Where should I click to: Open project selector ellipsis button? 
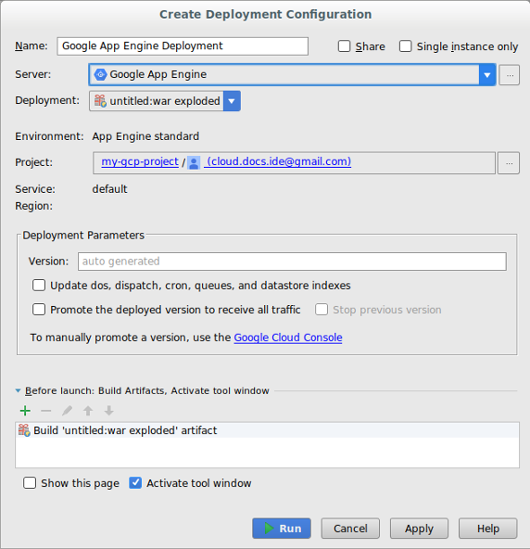[x=509, y=163]
